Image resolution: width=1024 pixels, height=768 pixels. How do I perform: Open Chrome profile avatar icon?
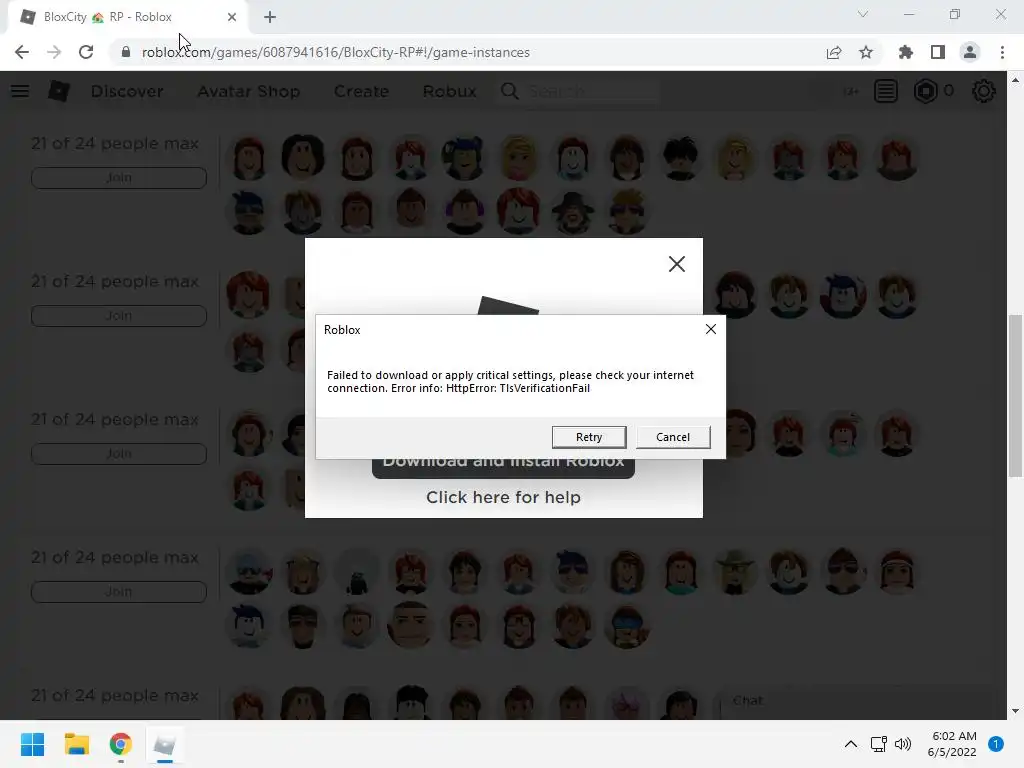[x=970, y=52]
